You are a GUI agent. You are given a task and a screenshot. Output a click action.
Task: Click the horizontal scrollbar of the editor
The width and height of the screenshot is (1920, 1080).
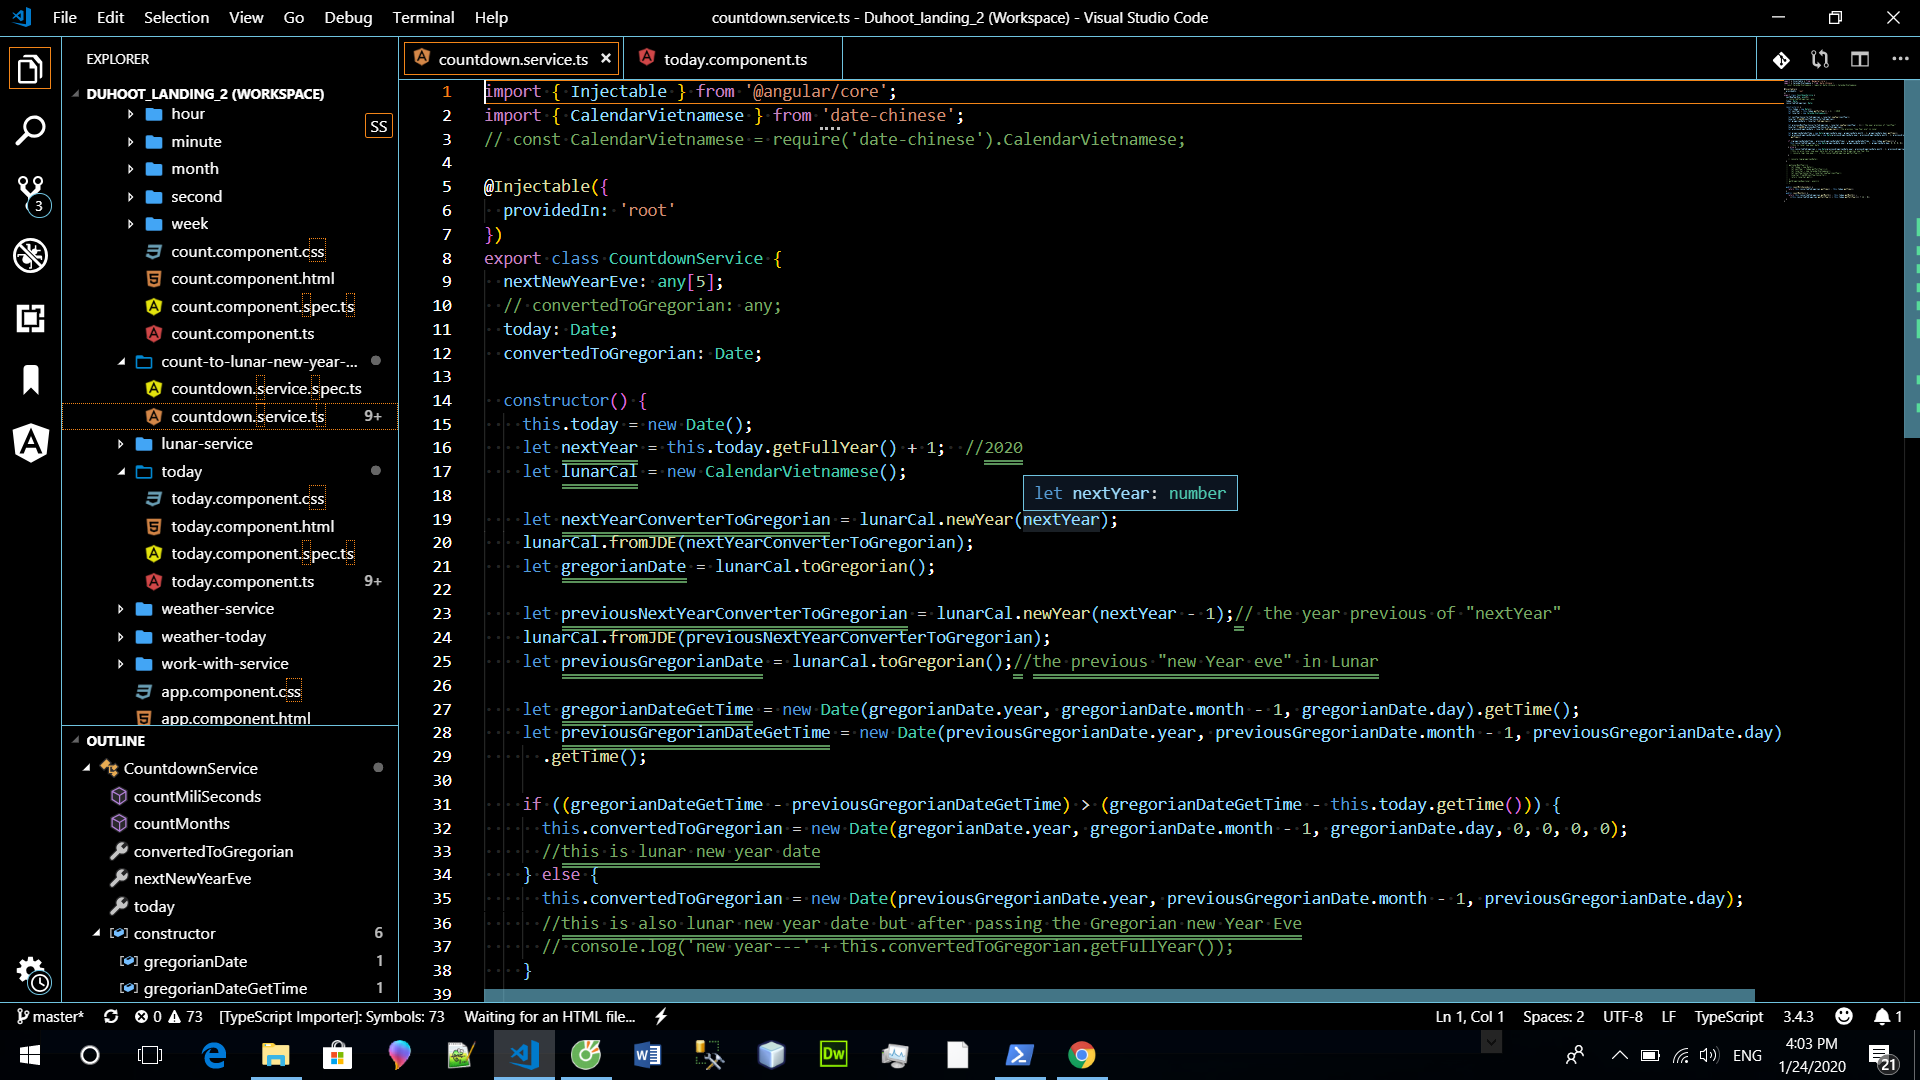point(1118,995)
